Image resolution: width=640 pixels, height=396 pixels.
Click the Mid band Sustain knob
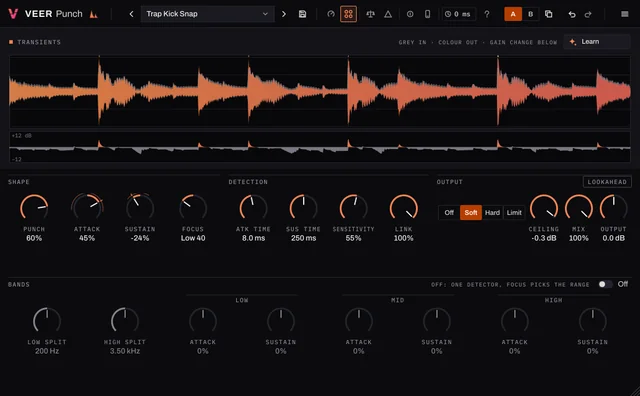[x=437, y=320]
